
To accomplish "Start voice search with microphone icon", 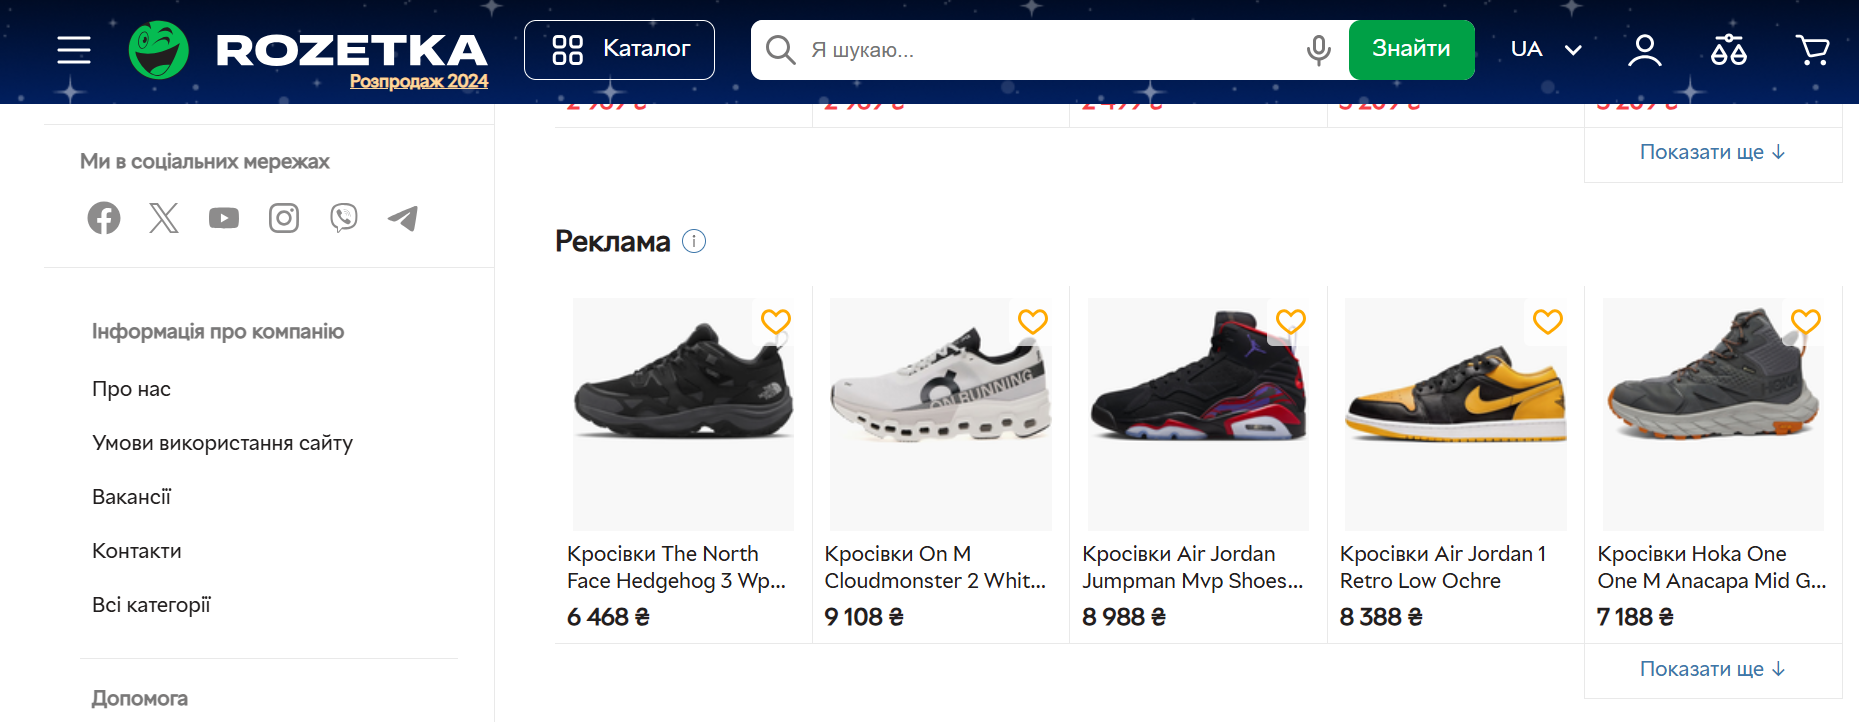I will (x=1319, y=50).
